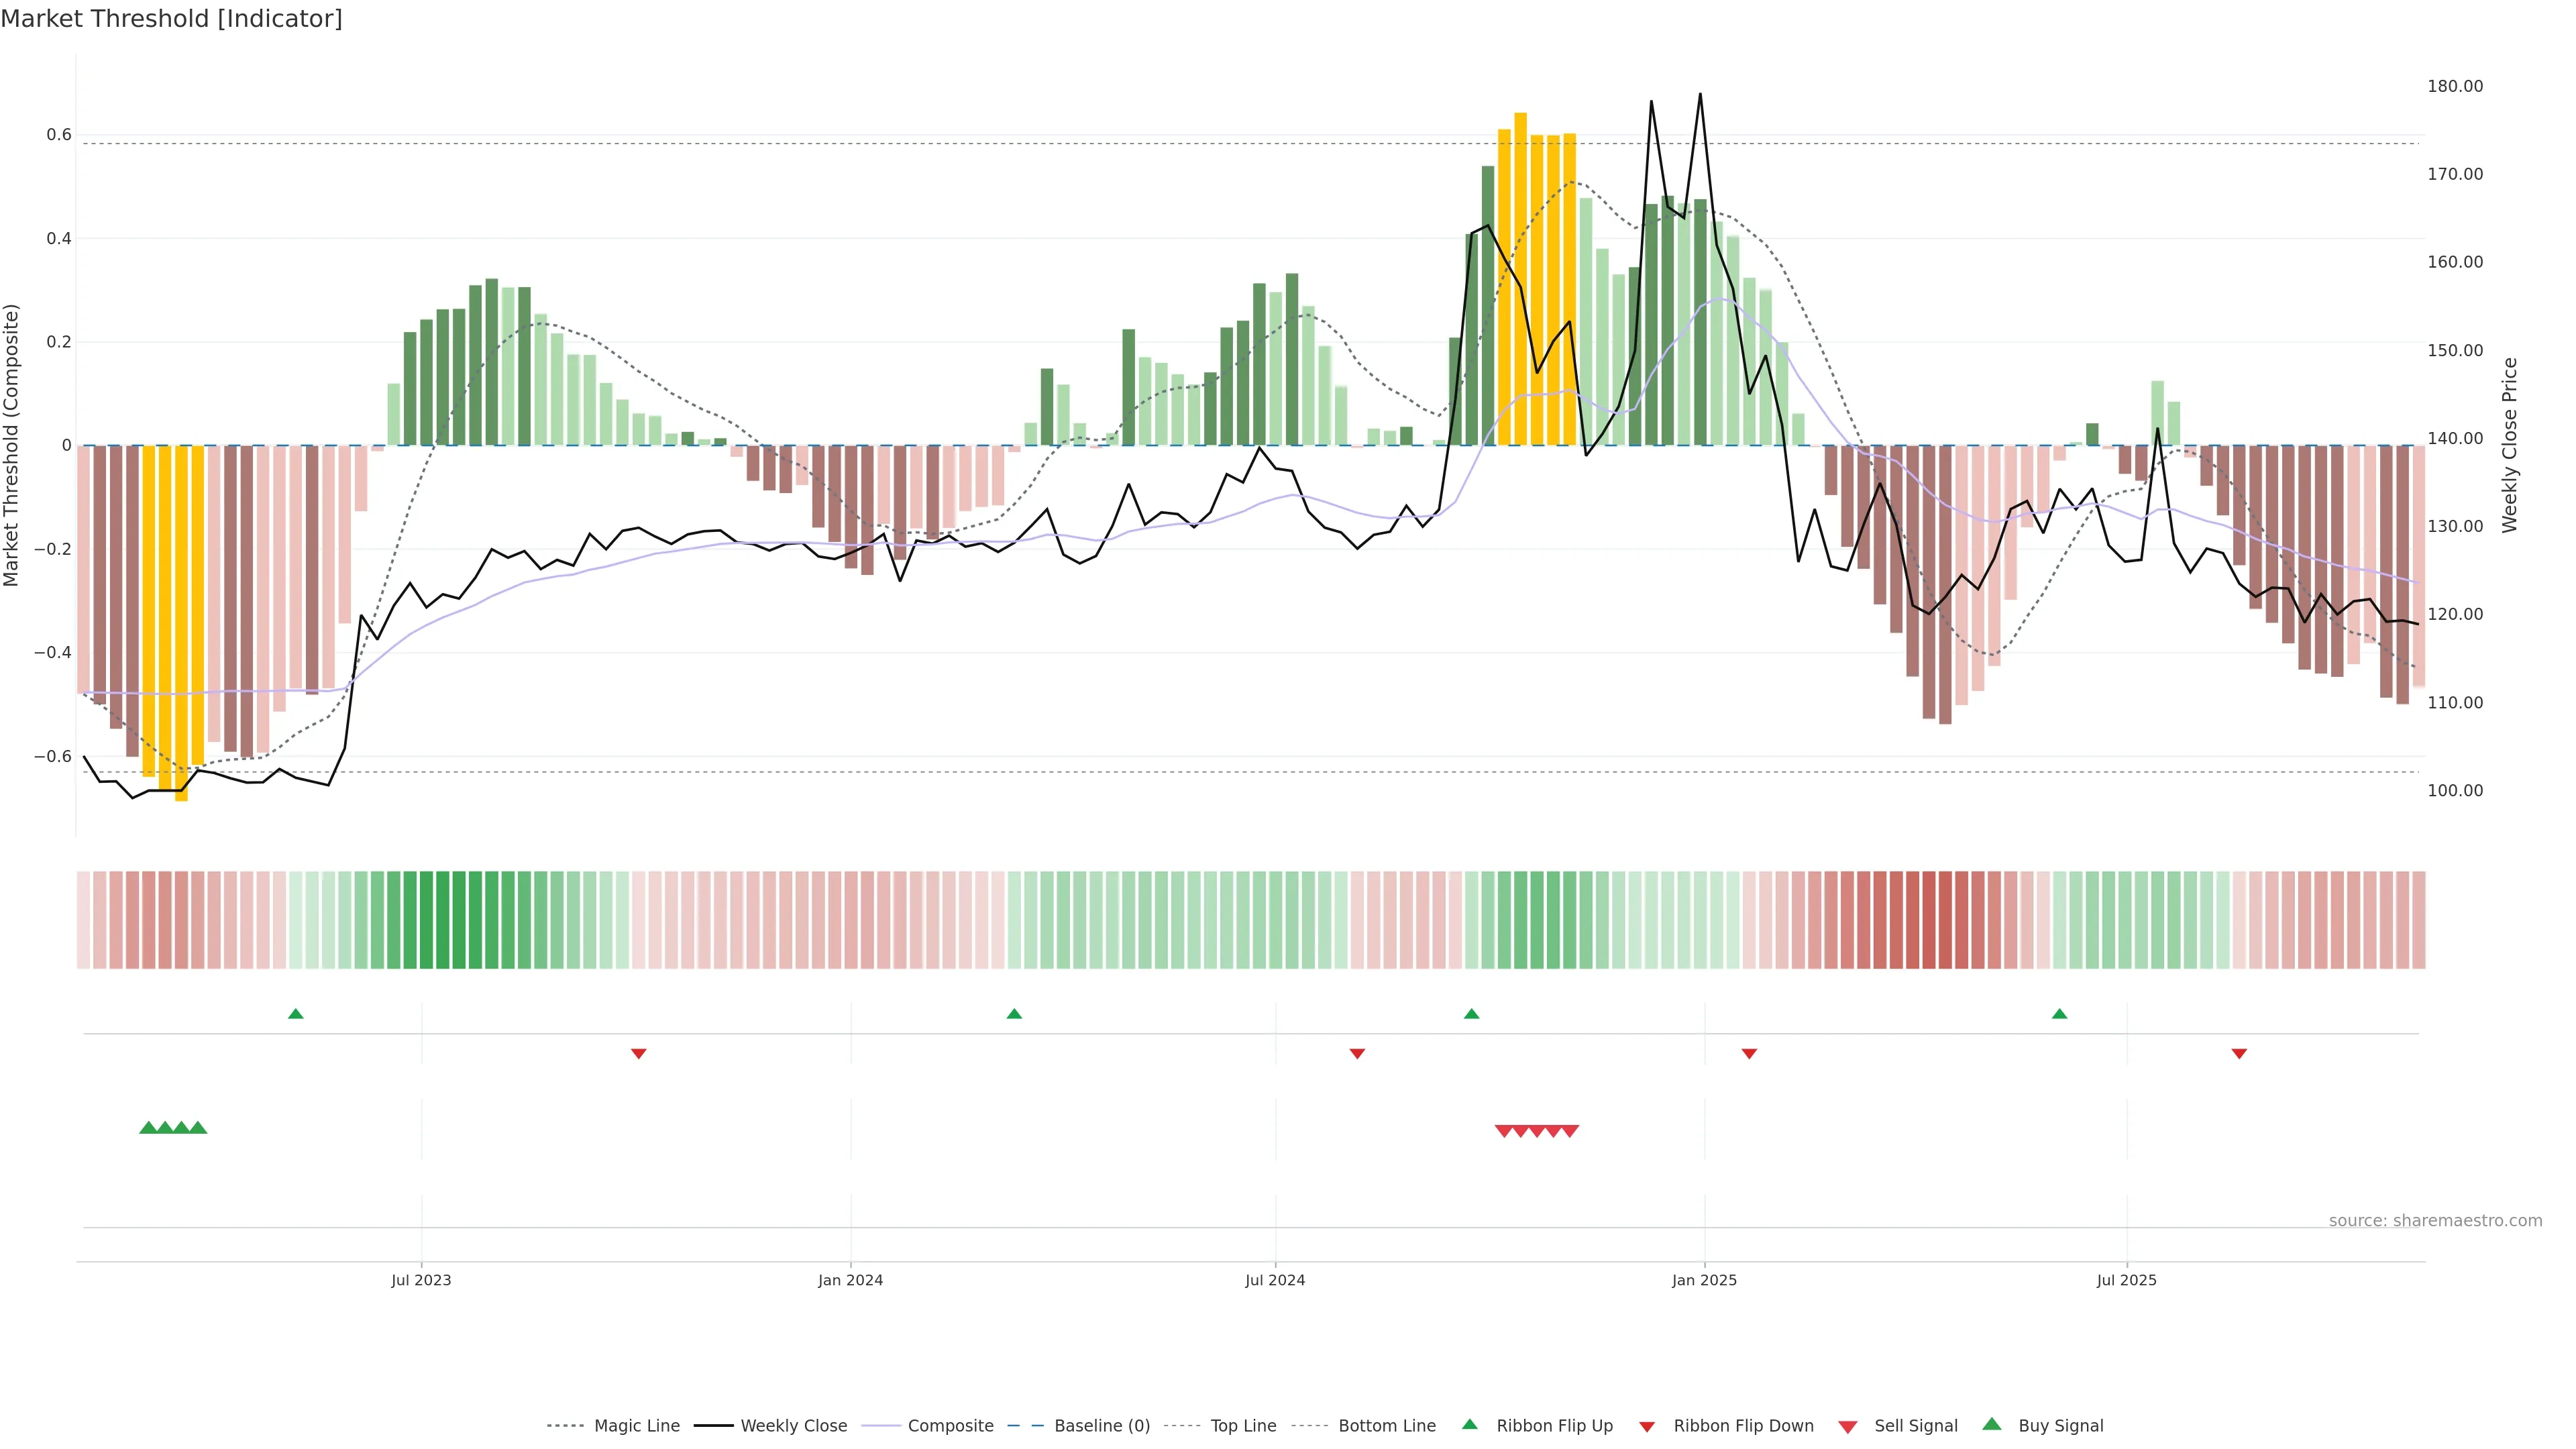Viewport: 2576px width, 1449px height.
Task: Click the Jan 2025 x-axis label
Action: pos(1704,1280)
